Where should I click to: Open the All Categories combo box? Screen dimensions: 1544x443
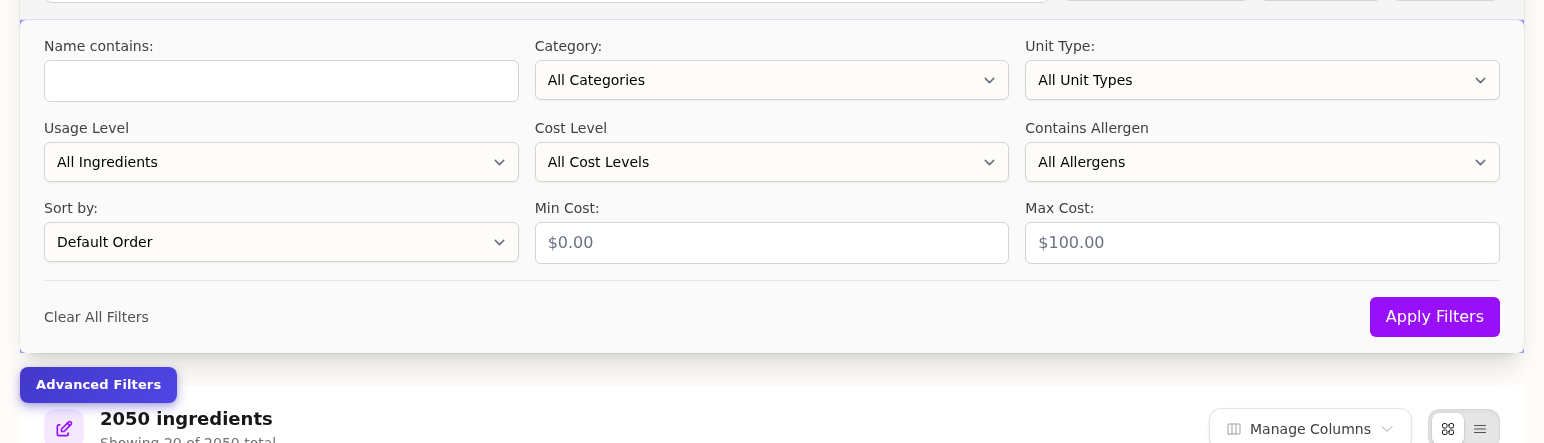pyautogui.click(x=771, y=80)
